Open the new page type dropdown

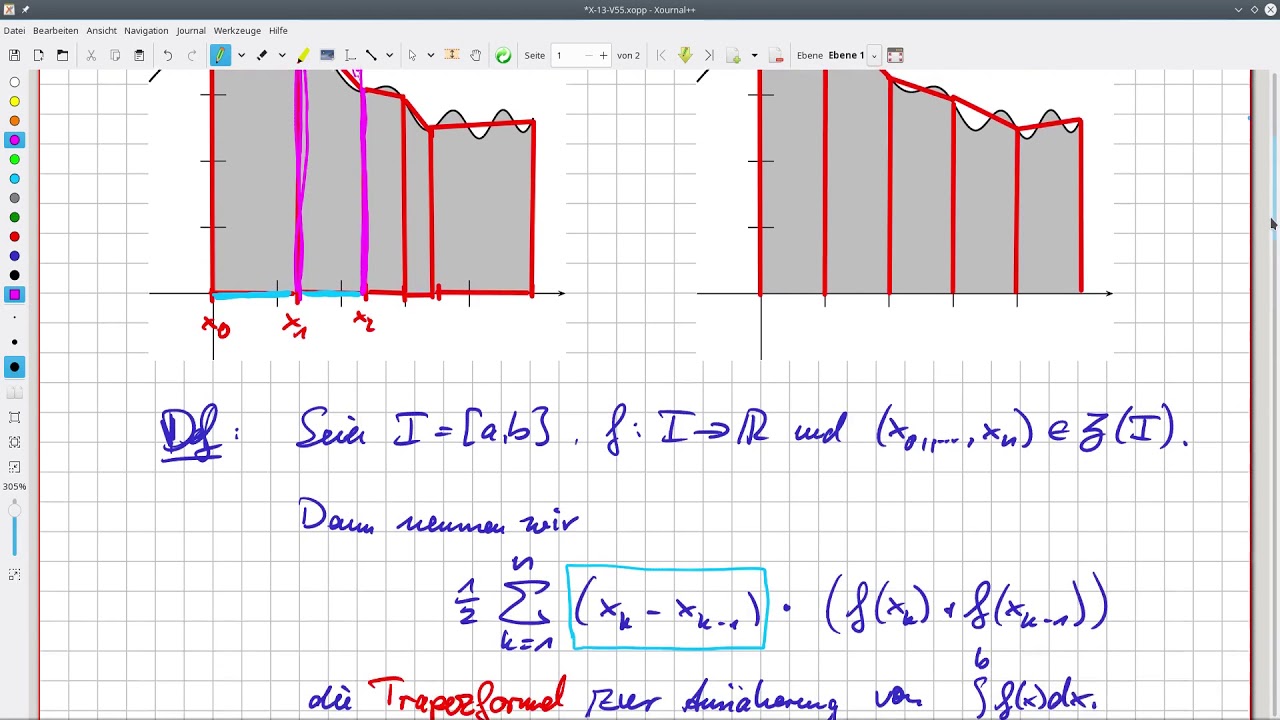(x=754, y=56)
